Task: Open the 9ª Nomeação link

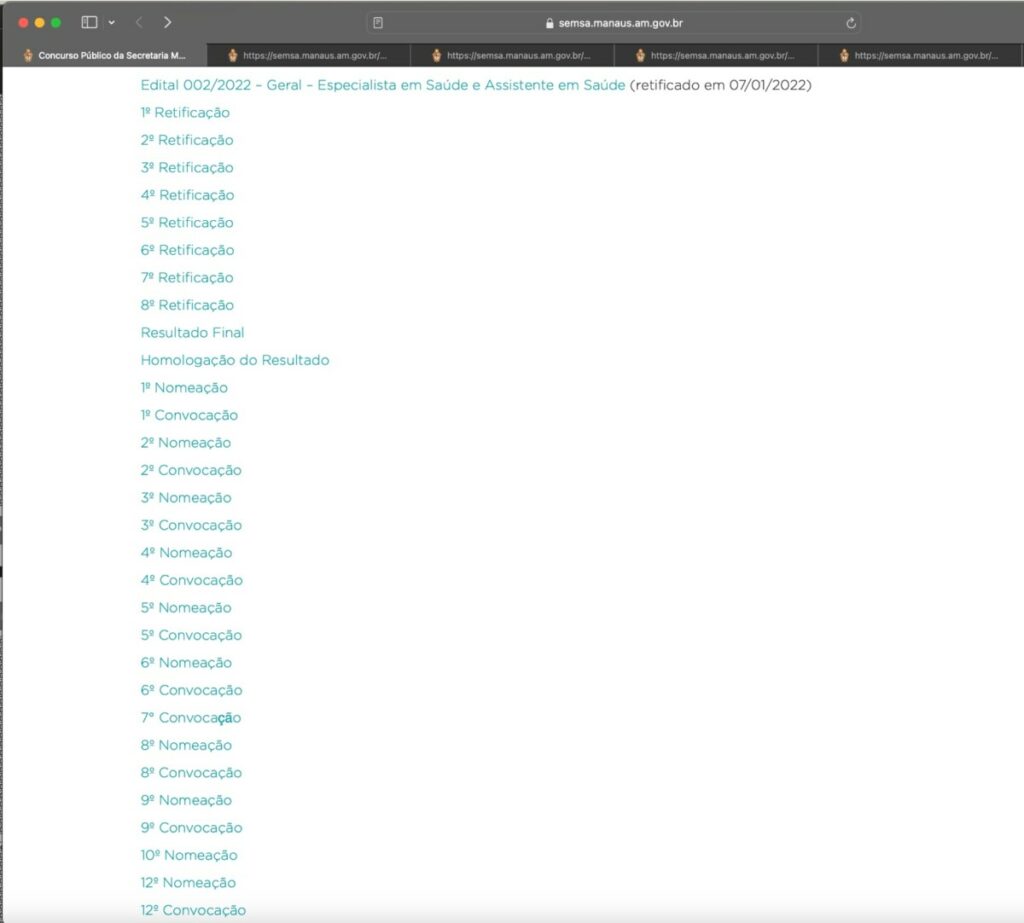Action: (186, 800)
